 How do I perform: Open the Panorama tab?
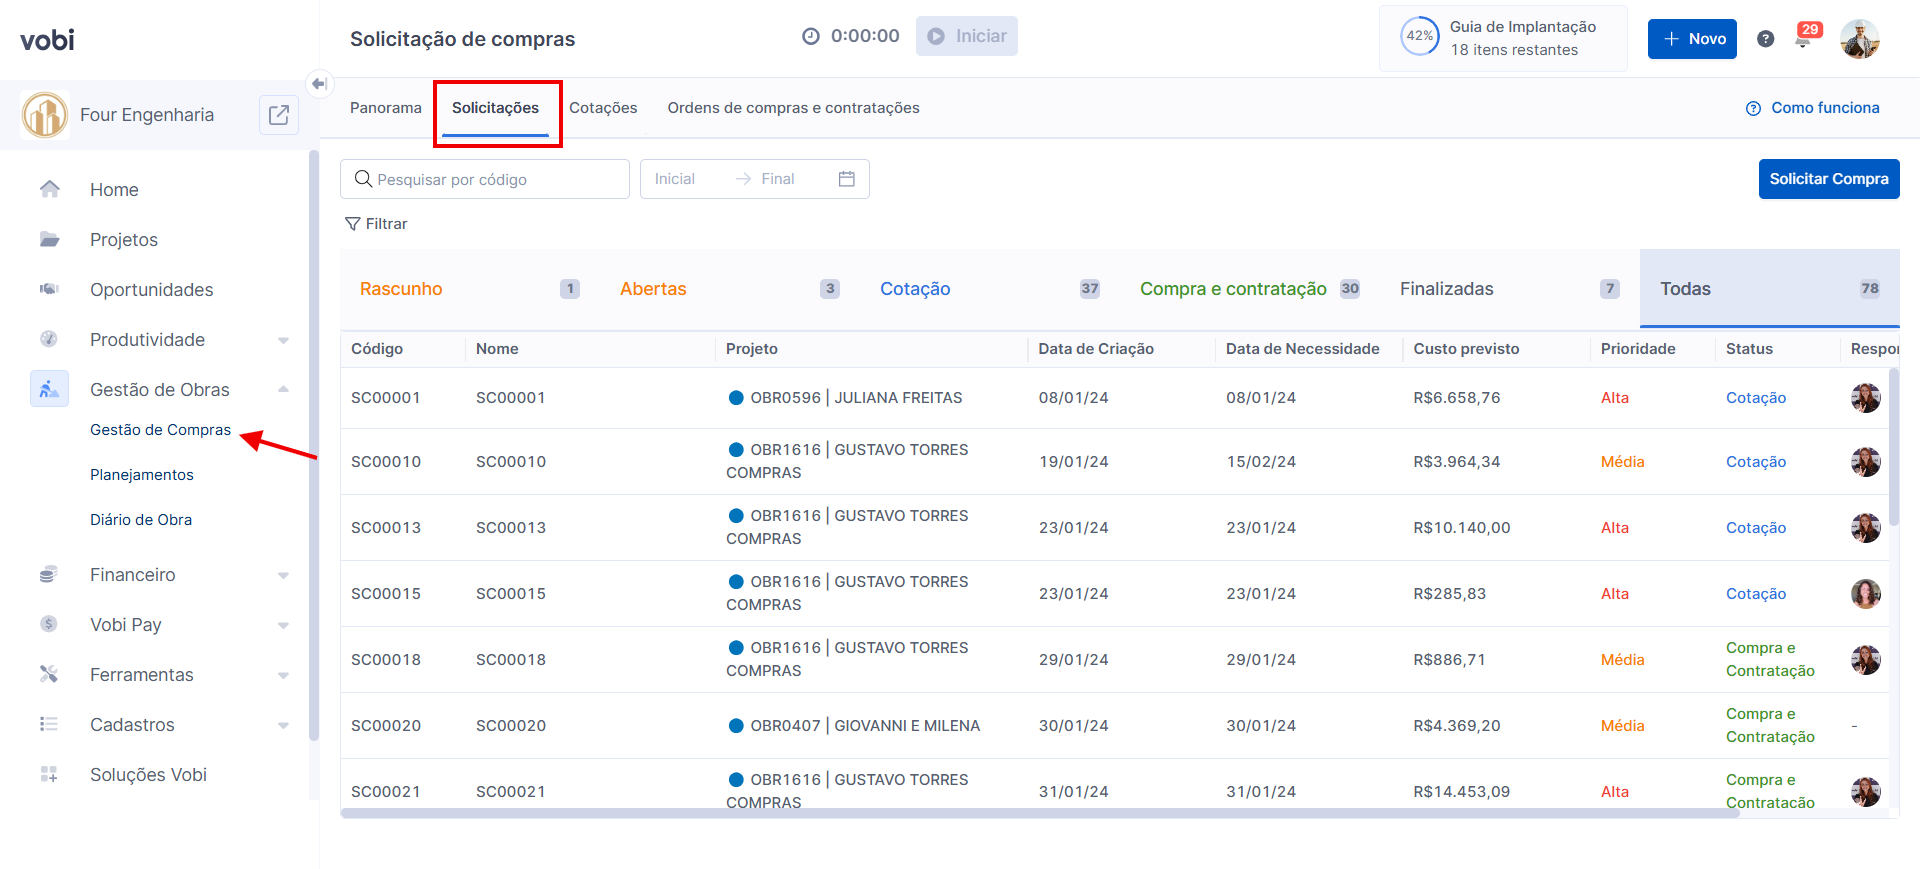point(385,108)
